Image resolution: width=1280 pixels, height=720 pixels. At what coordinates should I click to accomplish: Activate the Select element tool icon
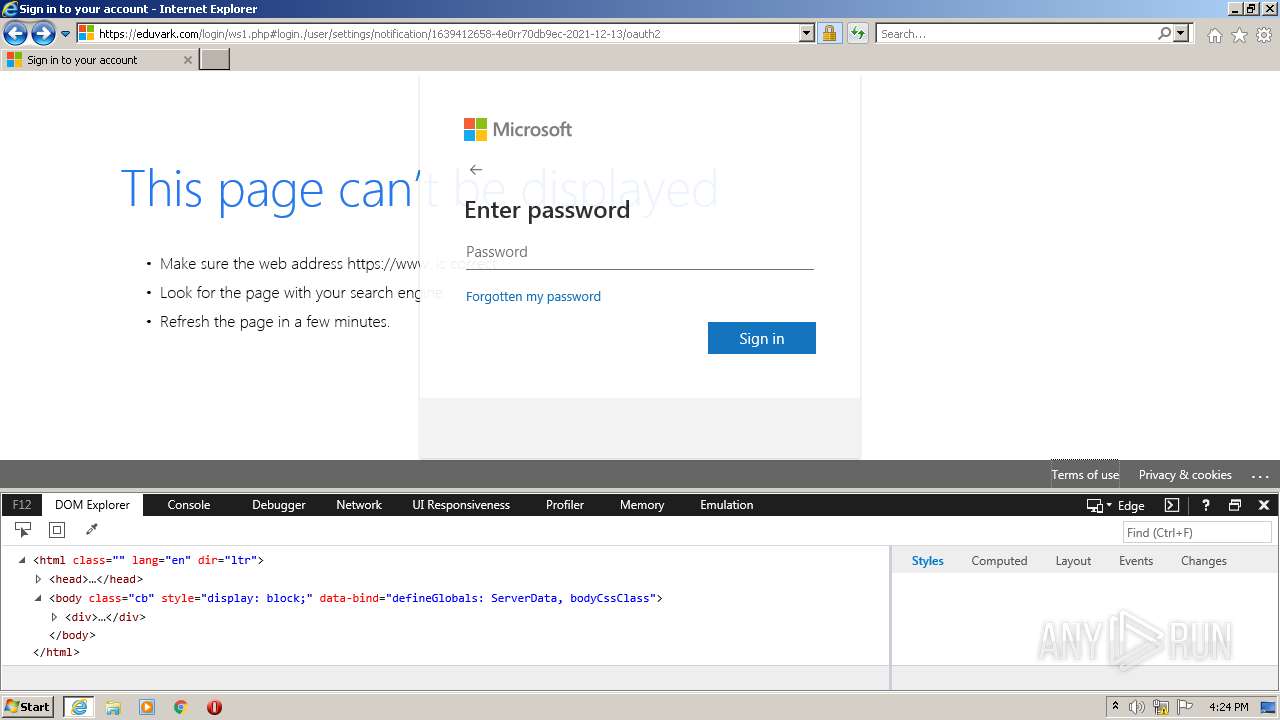(23, 530)
